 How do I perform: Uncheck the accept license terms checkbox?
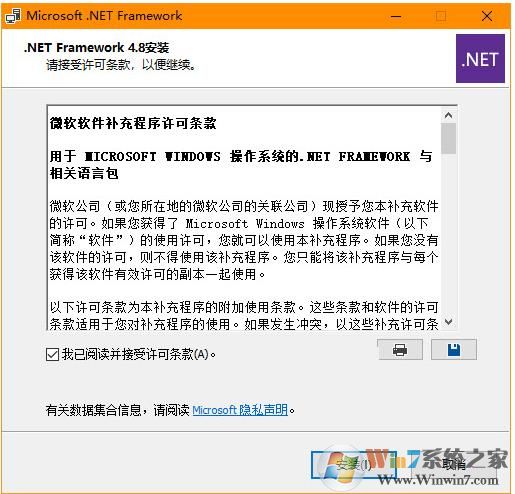point(52,354)
